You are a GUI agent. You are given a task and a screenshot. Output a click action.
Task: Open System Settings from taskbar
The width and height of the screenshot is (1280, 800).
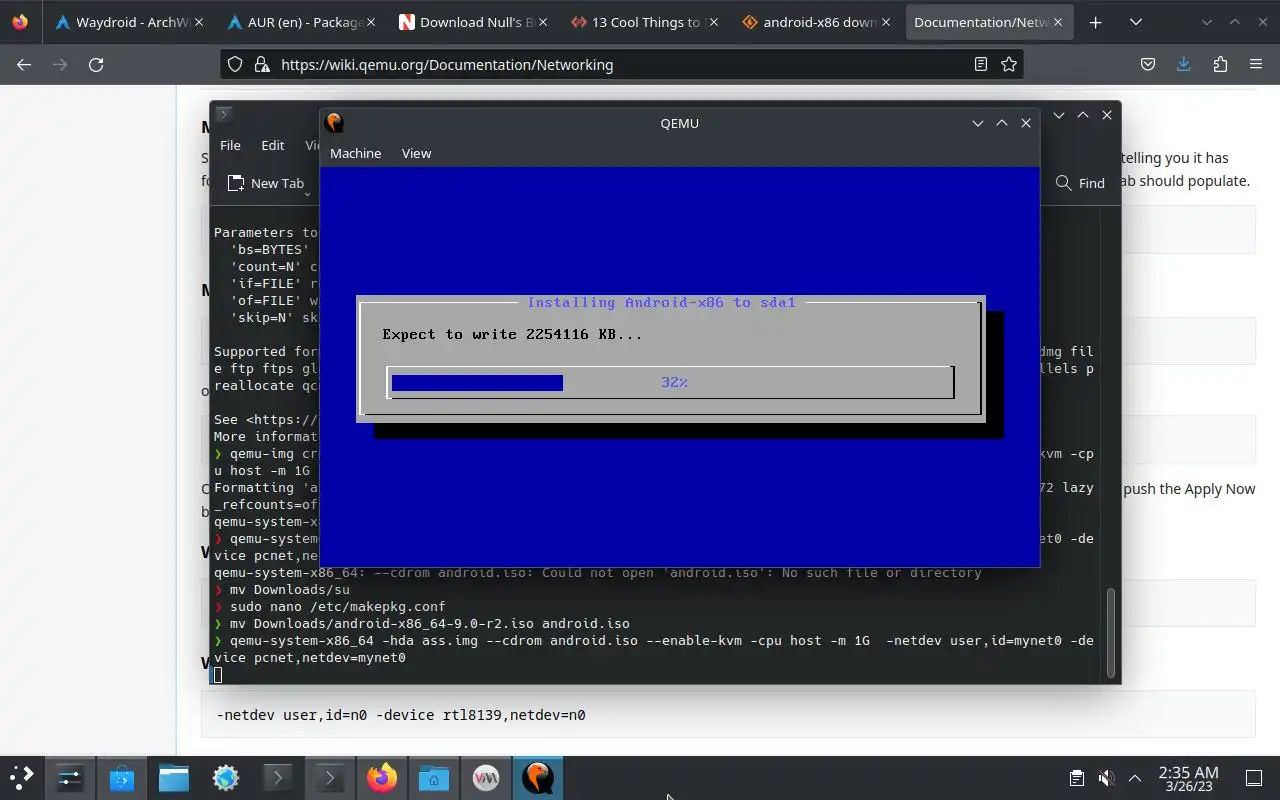tap(69, 777)
